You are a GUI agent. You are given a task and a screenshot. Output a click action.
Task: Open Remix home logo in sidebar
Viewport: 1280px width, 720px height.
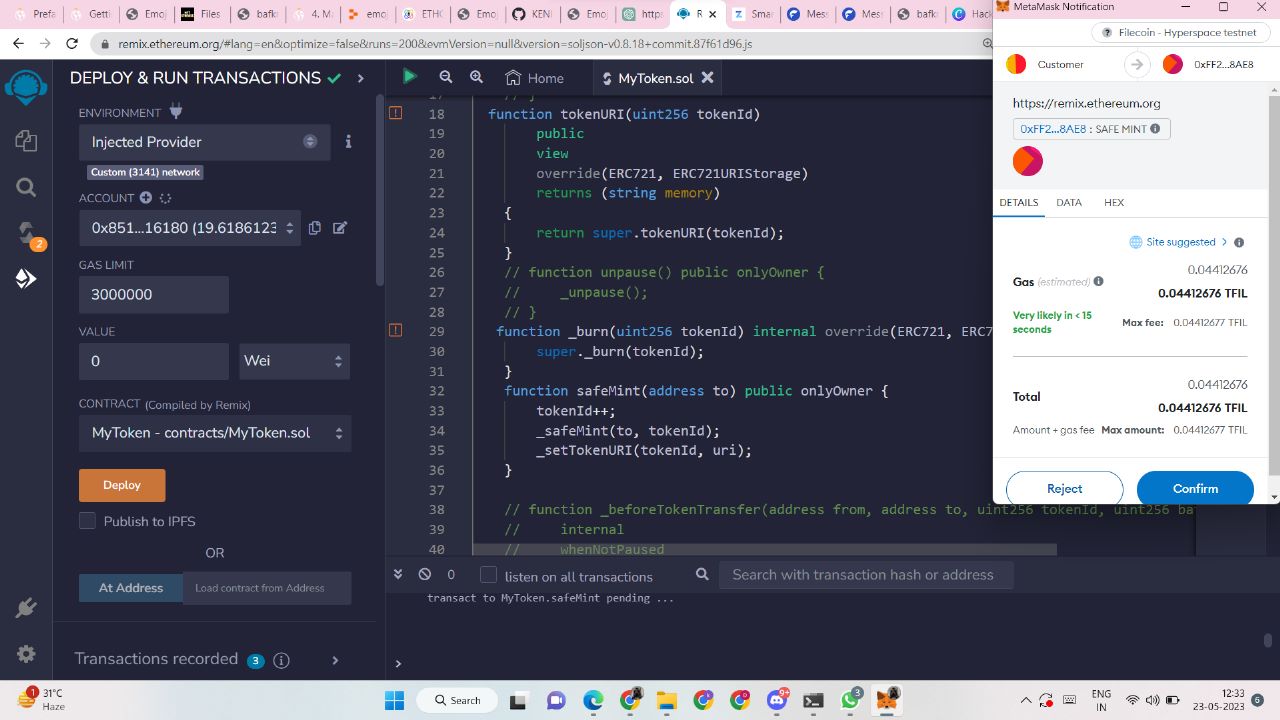coord(26,87)
